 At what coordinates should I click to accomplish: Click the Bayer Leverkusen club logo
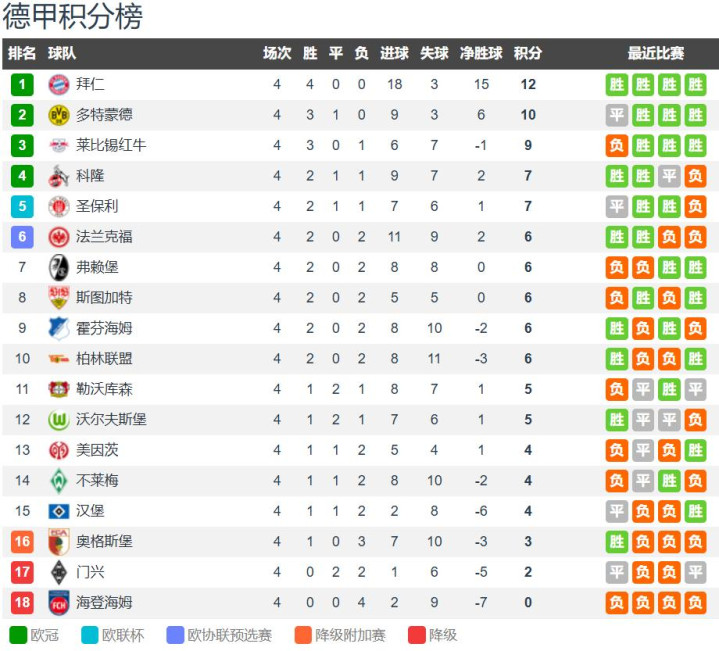click(x=58, y=389)
